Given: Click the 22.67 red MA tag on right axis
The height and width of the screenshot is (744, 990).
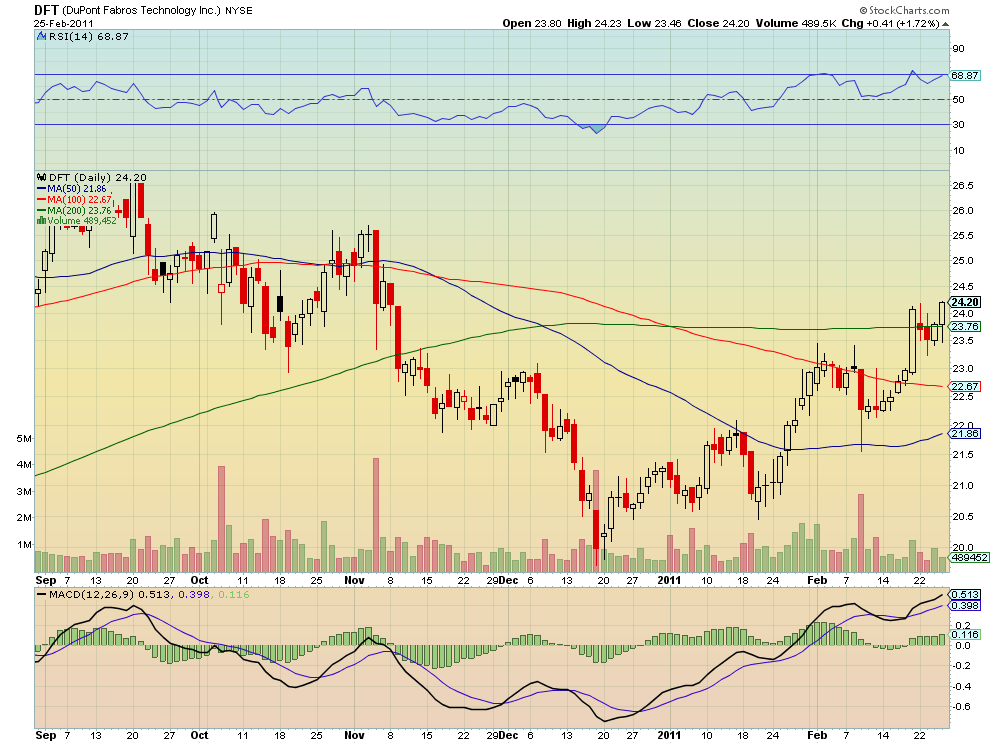Looking at the screenshot, I should pos(965,387).
